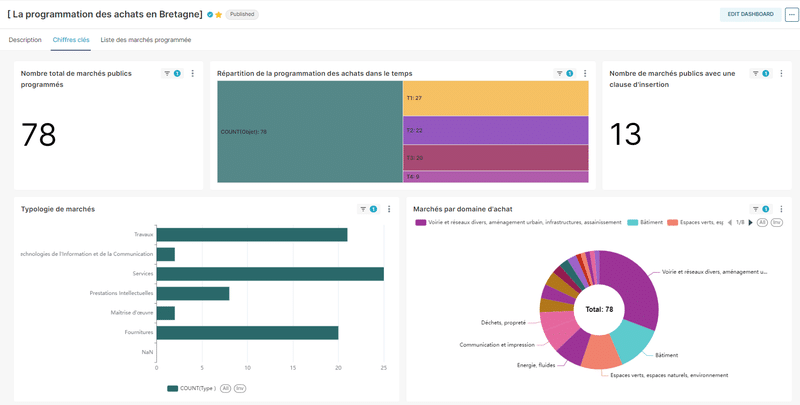Image resolution: width=800 pixels, height=405 pixels.
Task: Open filter indicator on 'Typologie de marchés' chart
Action: click(368, 209)
